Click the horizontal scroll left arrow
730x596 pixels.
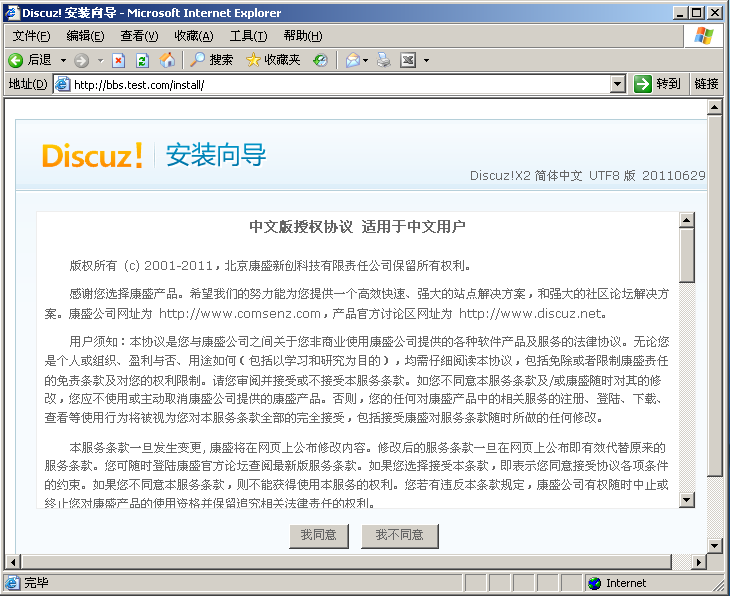point(13,562)
